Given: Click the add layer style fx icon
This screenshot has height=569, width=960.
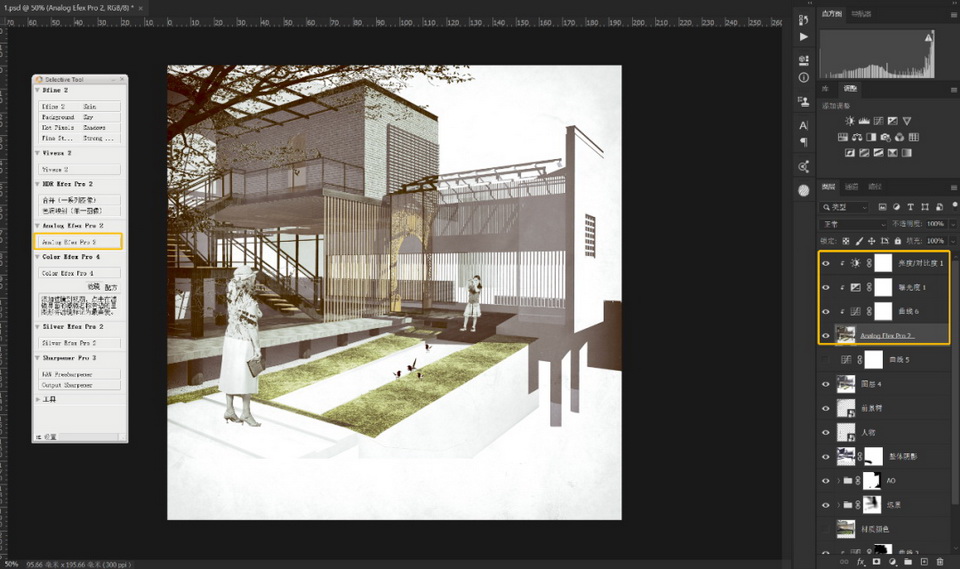Looking at the screenshot, I should pyautogui.click(x=860, y=562).
